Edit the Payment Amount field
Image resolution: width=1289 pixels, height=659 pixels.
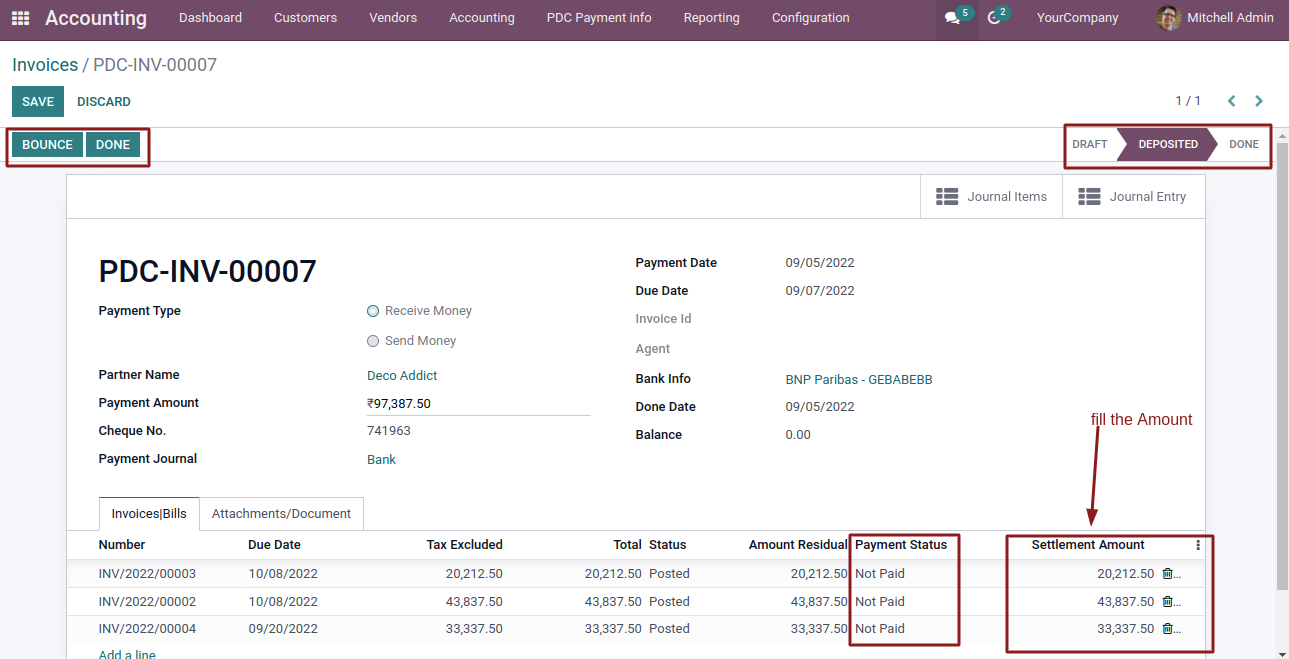click(479, 404)
